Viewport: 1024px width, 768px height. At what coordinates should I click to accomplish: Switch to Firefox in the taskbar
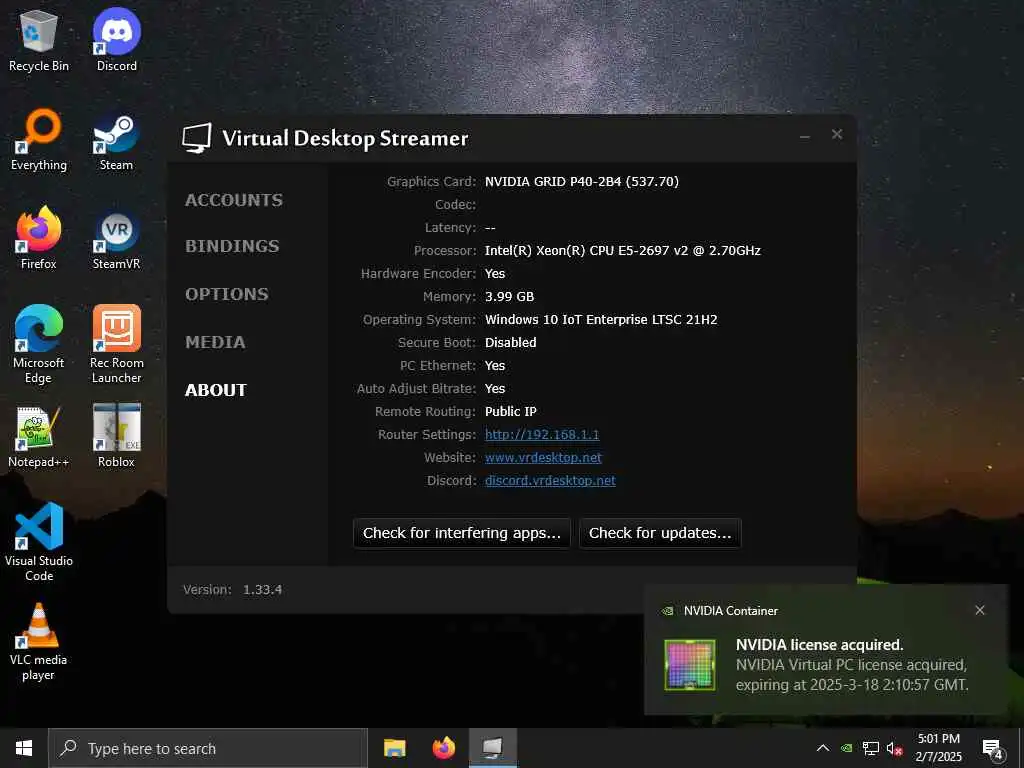[x=444, y=748]
